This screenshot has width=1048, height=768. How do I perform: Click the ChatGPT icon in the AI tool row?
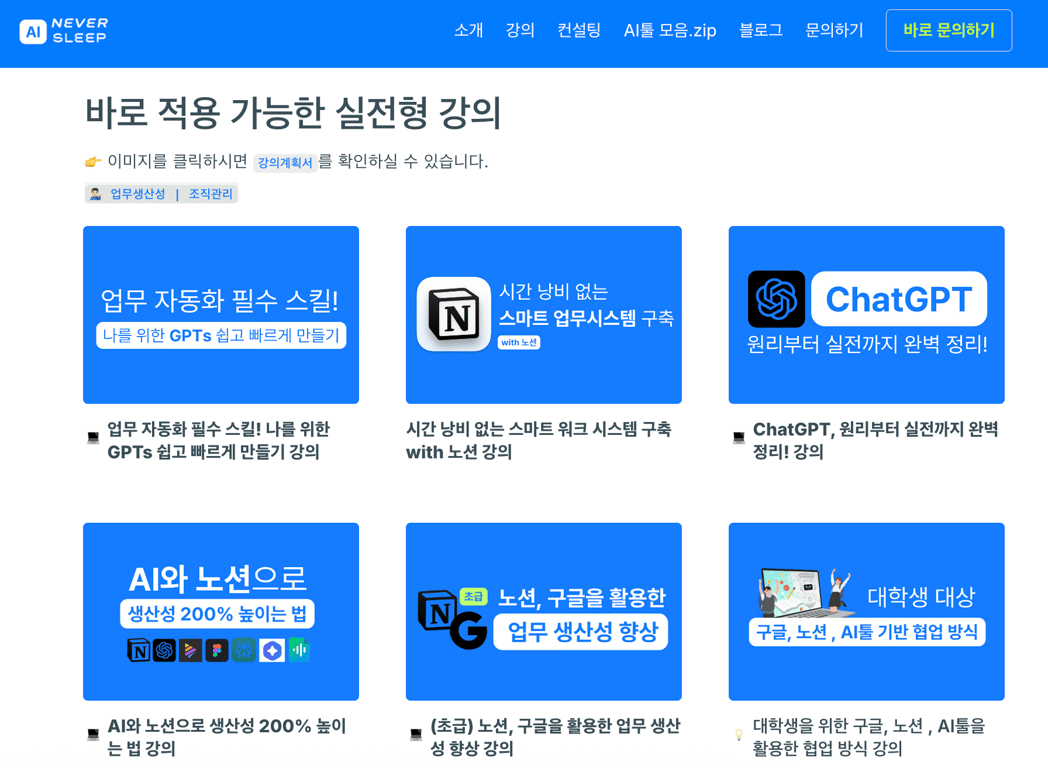tap(164, 650)
